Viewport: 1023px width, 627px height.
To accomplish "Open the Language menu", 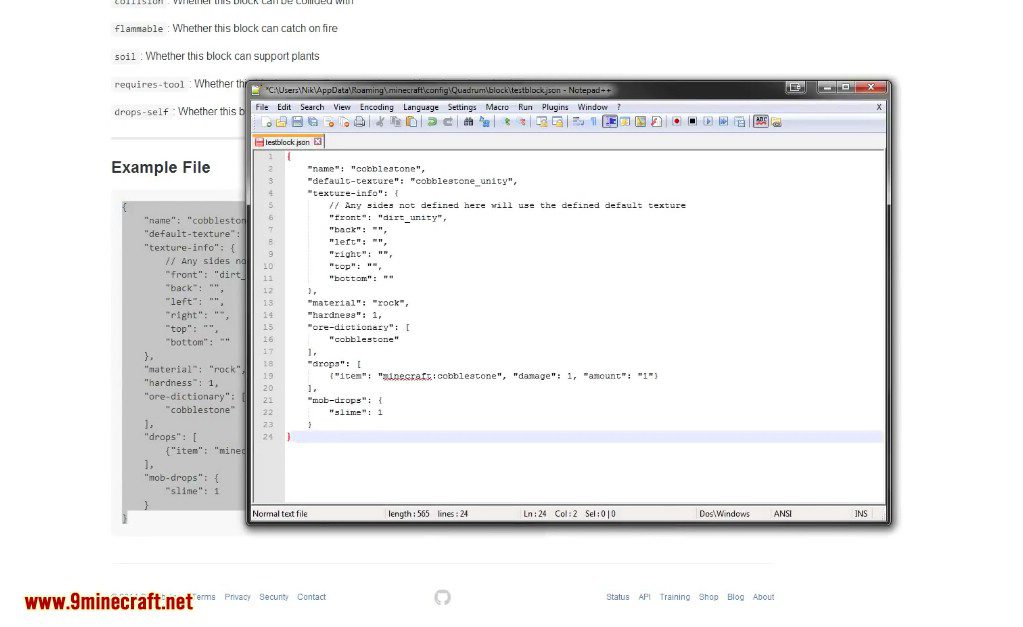I will [x=421, y=107].
